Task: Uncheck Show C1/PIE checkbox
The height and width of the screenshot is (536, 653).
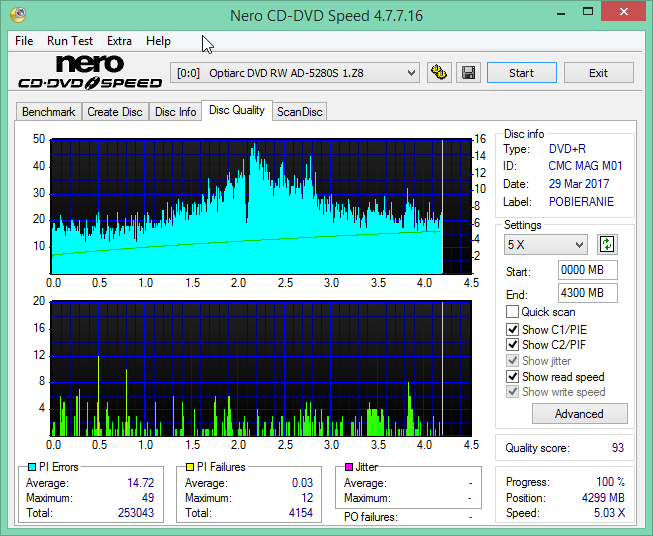Action: [x=512, y=329]
